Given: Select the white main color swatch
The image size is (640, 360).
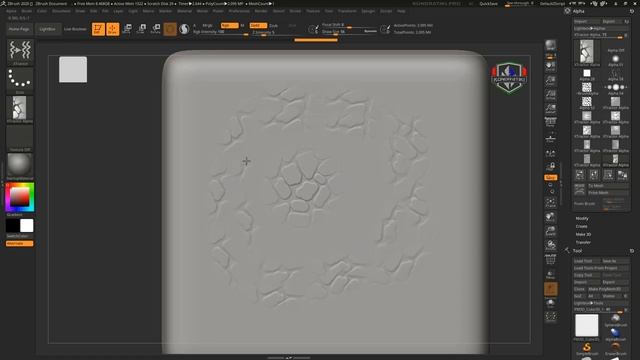Looking at the screenshot, I should click(x=27, y=226).
